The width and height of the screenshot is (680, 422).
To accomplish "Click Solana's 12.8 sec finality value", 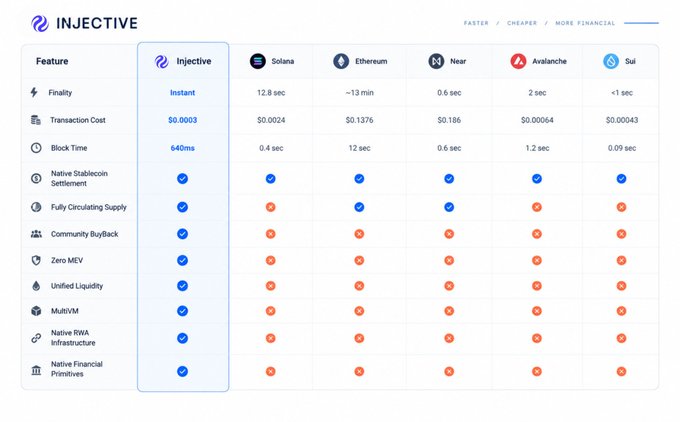I will click(x=271, y=92).
